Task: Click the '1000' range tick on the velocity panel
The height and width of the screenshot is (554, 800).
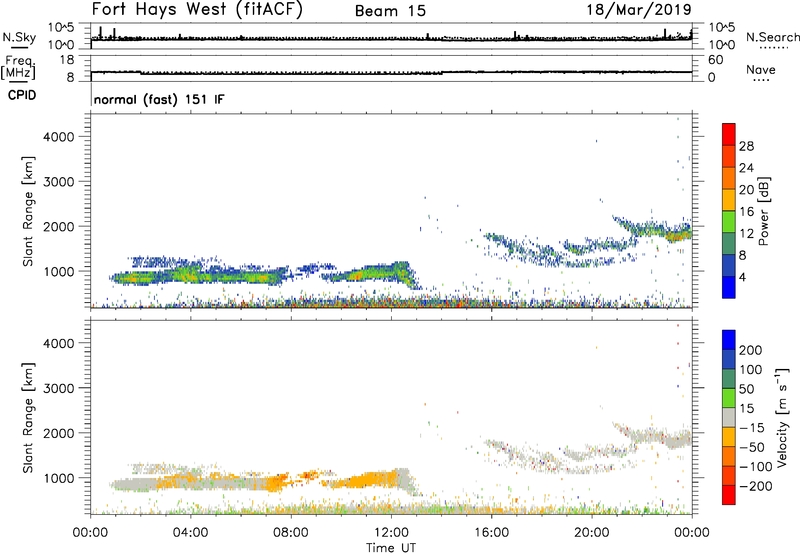Action: [58, 478]
